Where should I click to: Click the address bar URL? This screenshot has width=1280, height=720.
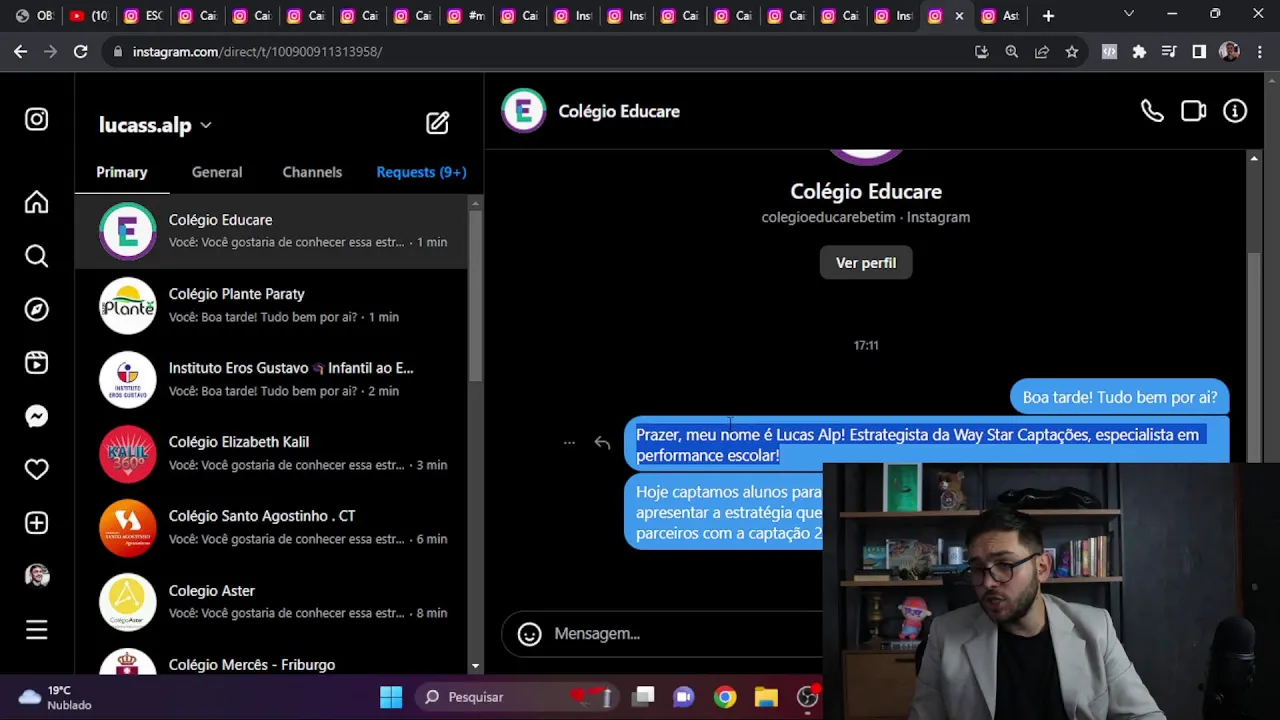pyautogui.click(x=258, y=51)
